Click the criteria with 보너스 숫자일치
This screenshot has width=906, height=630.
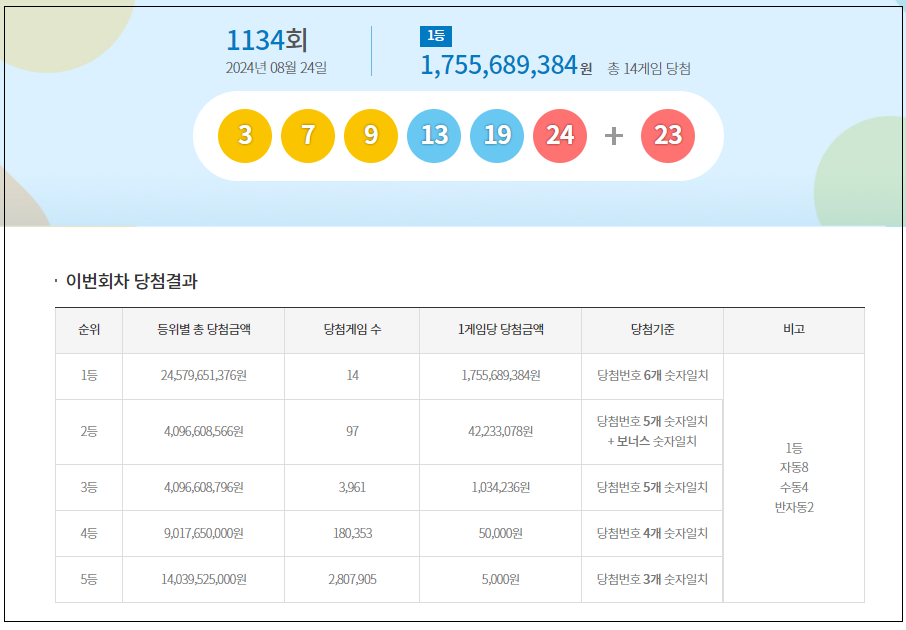point(652,432)
